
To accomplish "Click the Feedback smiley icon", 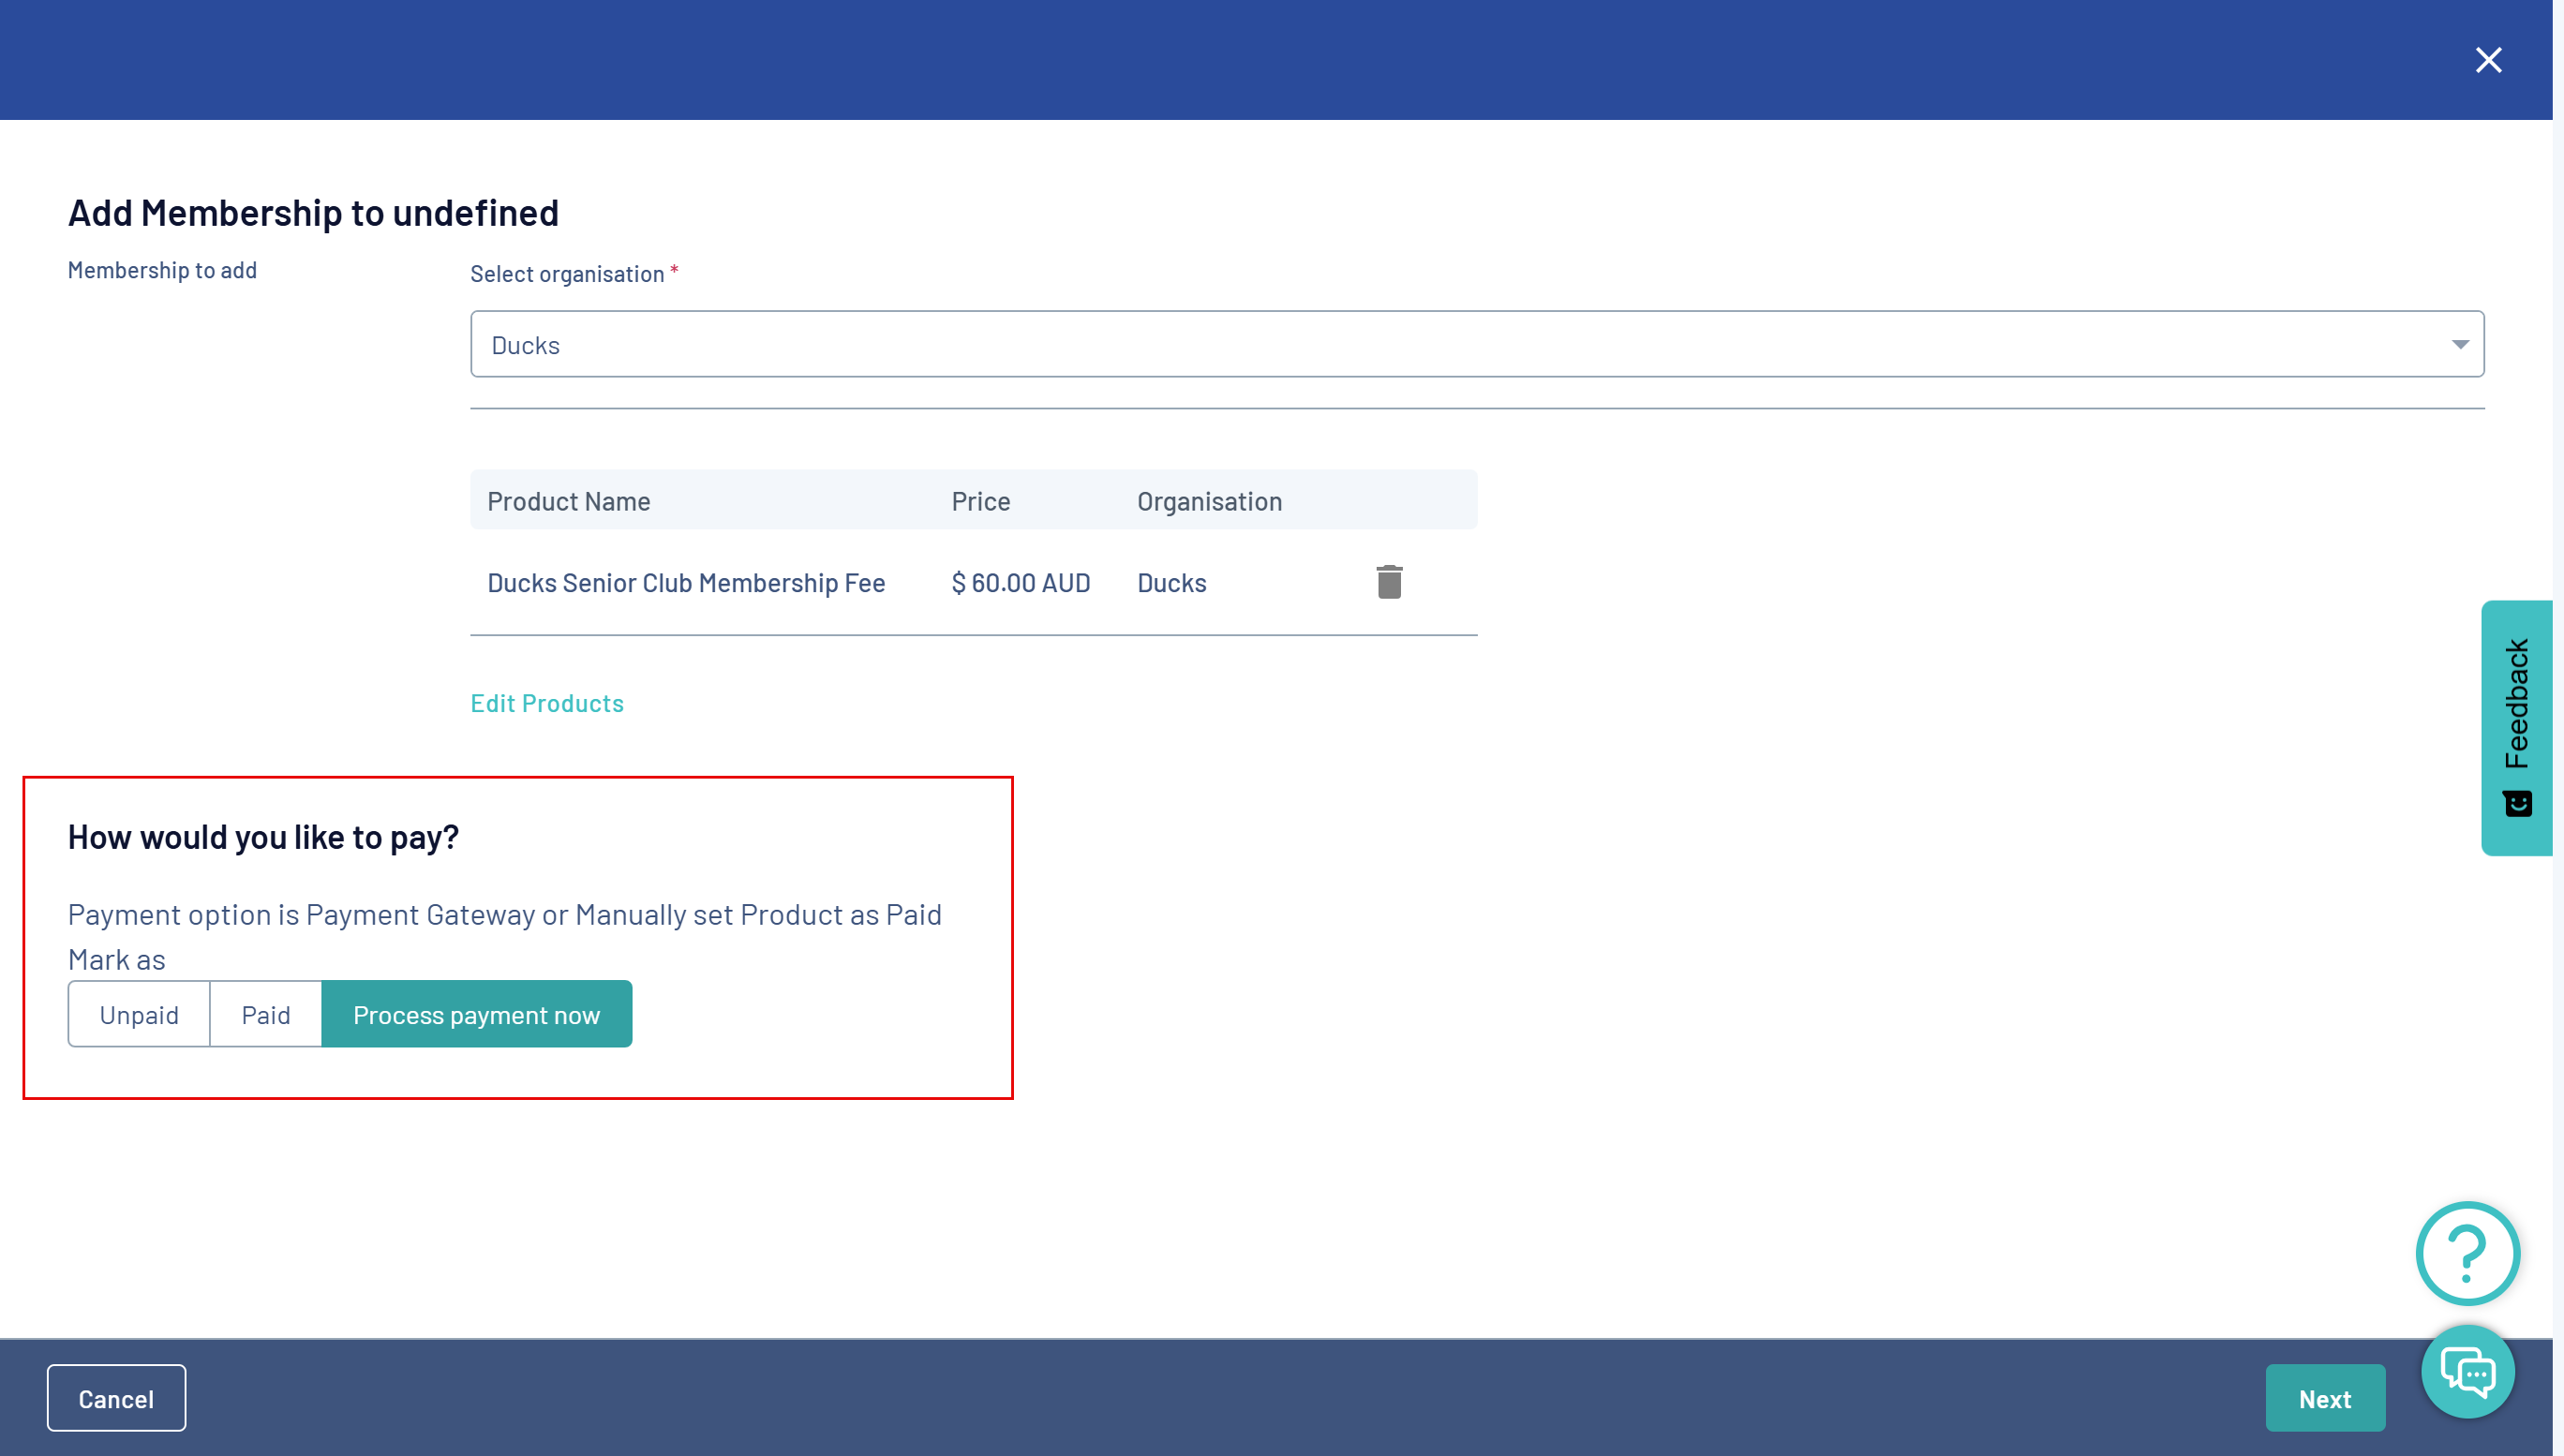I will pyautogui.click(x=2517, y=803).
